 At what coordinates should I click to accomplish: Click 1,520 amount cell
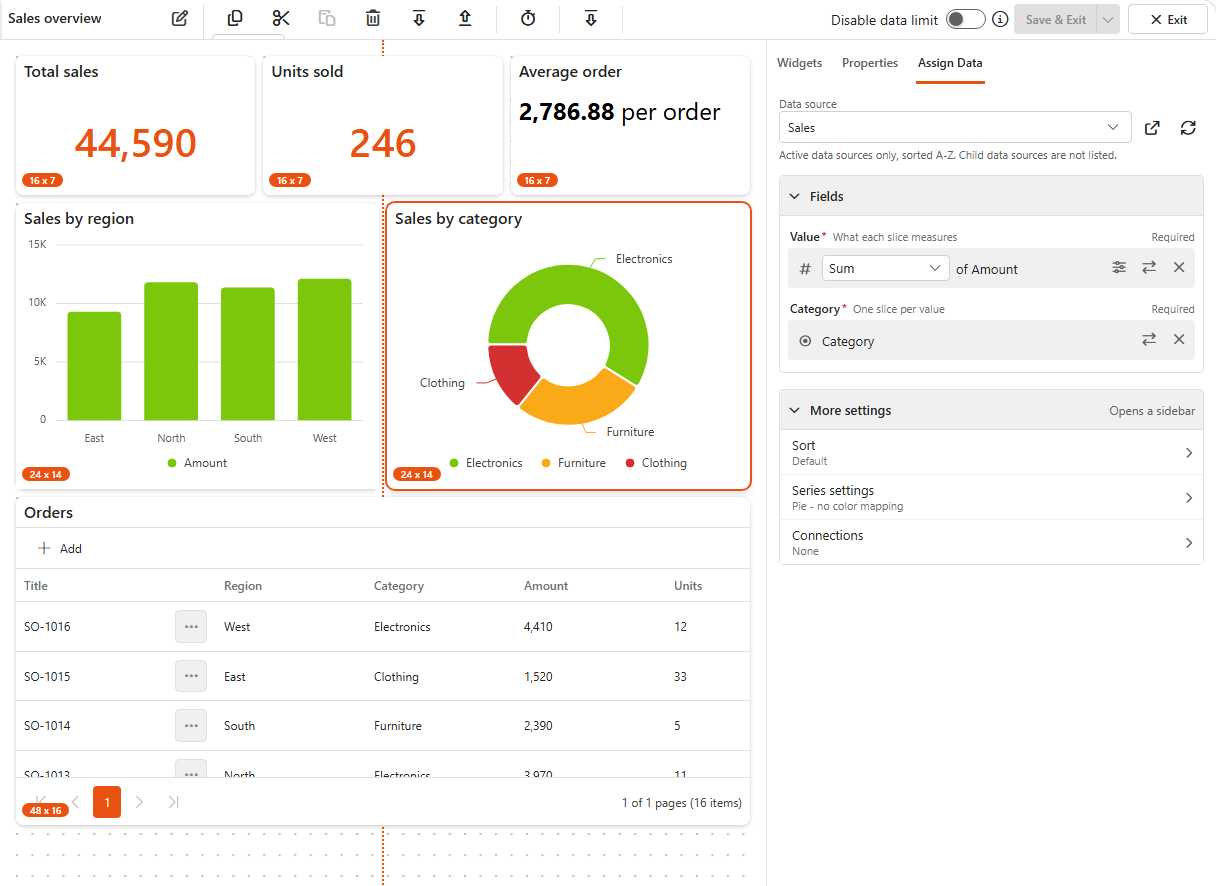click(x=538, y=677)
